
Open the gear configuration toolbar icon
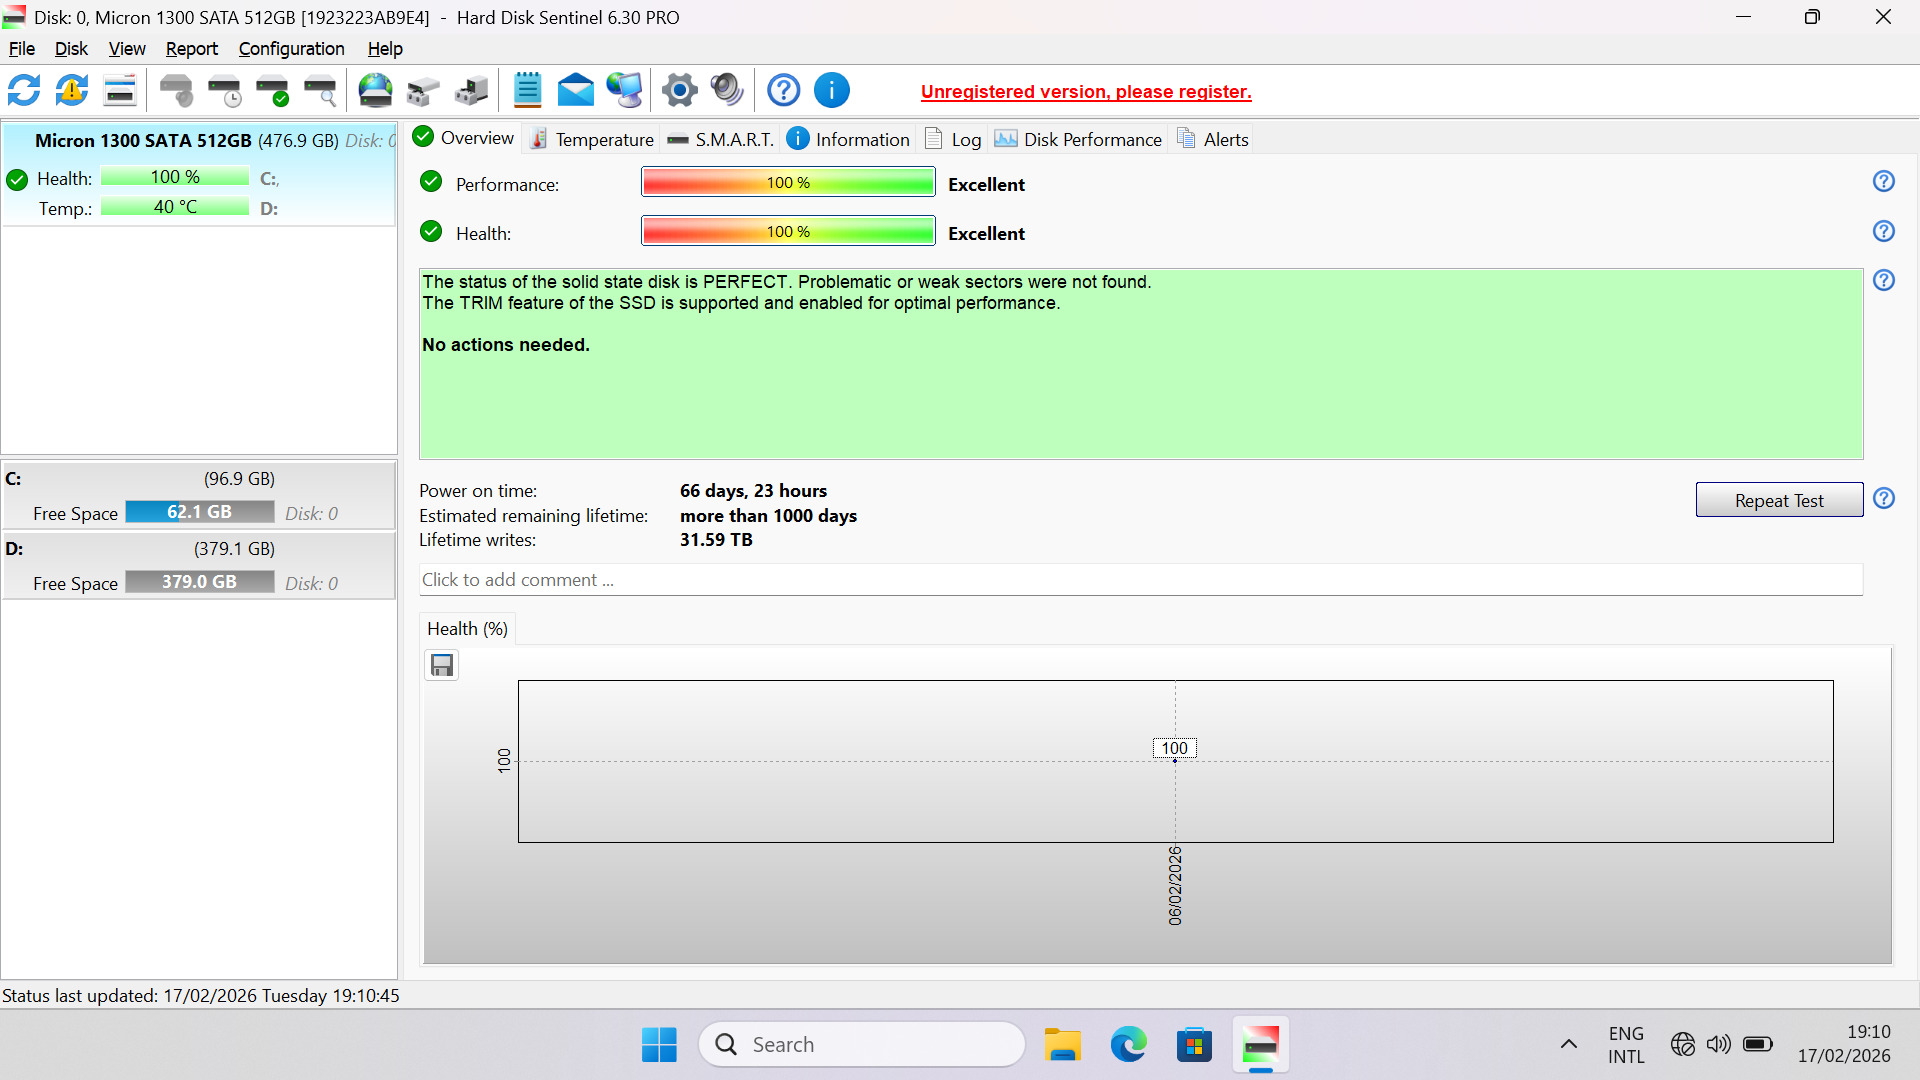[679, 91]
